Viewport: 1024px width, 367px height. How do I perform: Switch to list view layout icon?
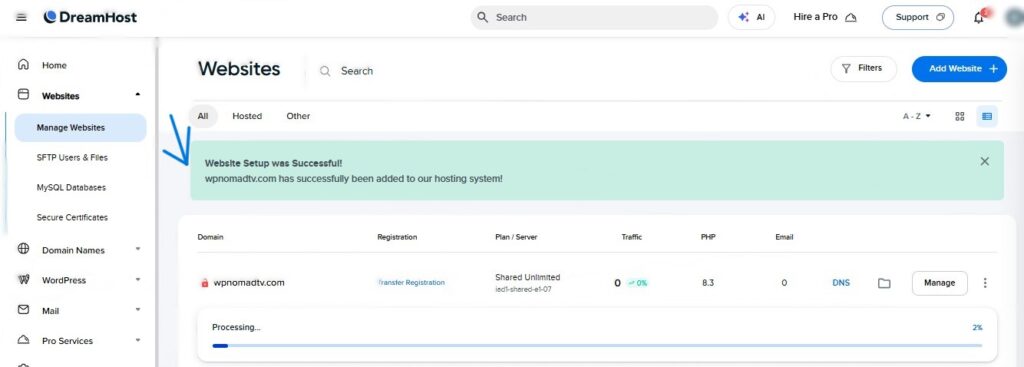(x=987, y=116)
